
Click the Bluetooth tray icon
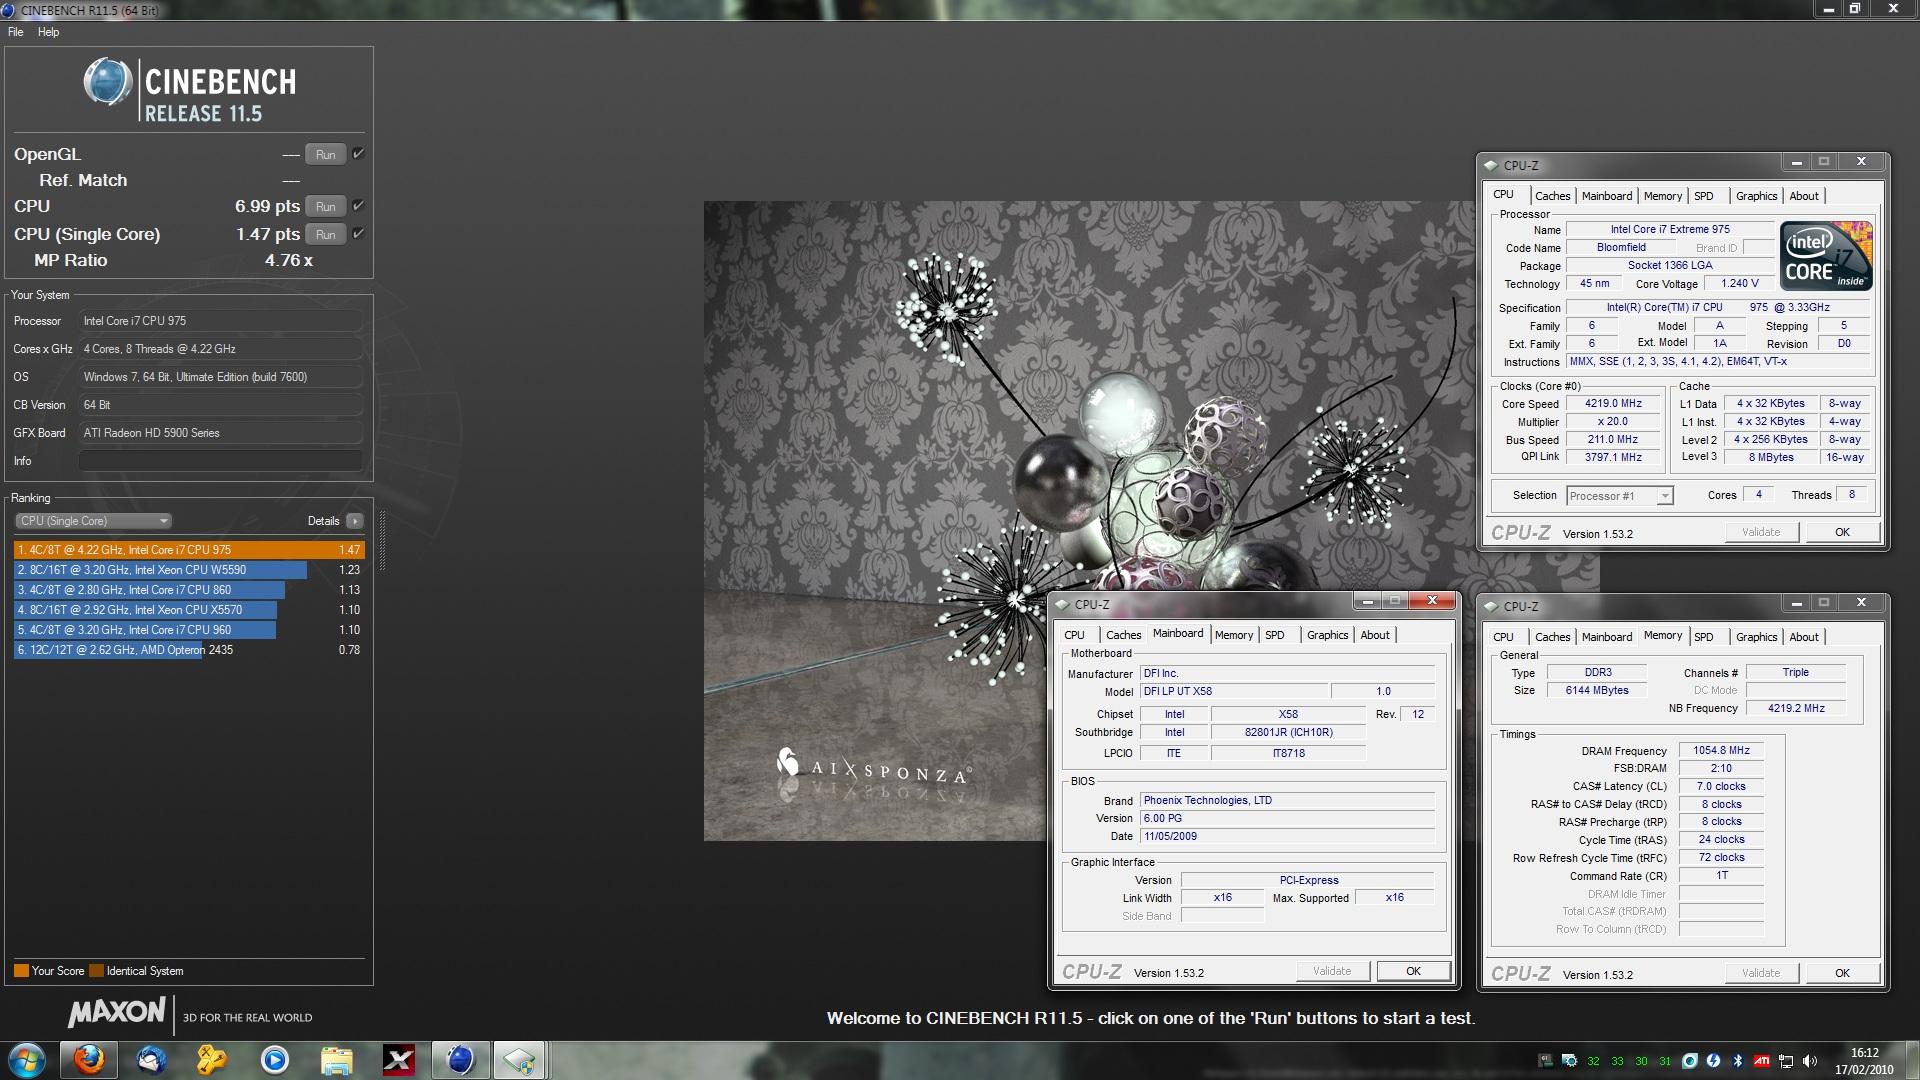tap(1737, 1061)
